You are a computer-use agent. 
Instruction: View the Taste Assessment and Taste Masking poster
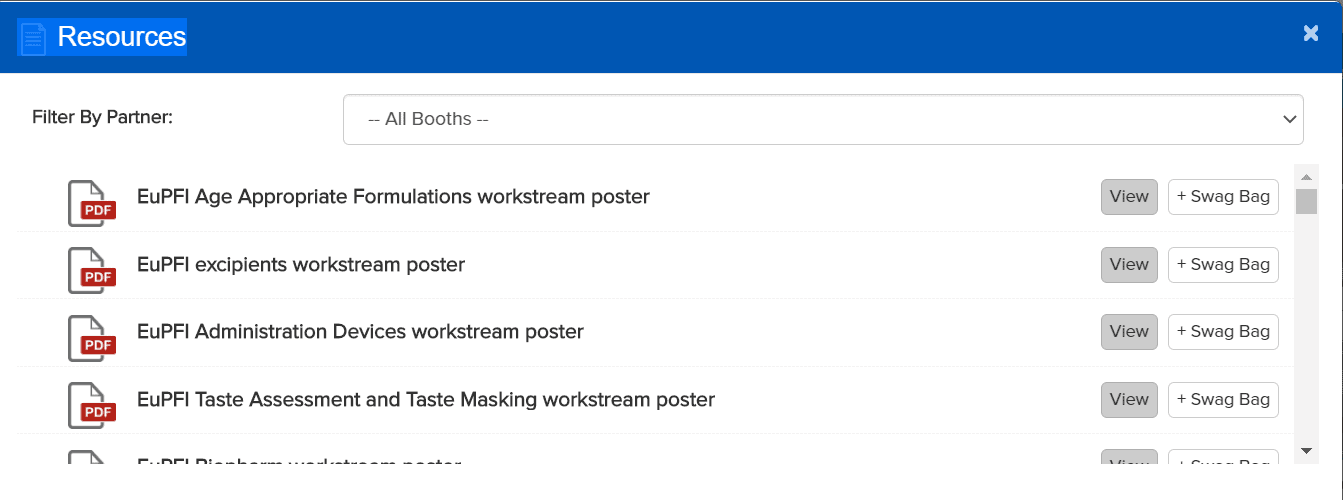point(1129,400)
